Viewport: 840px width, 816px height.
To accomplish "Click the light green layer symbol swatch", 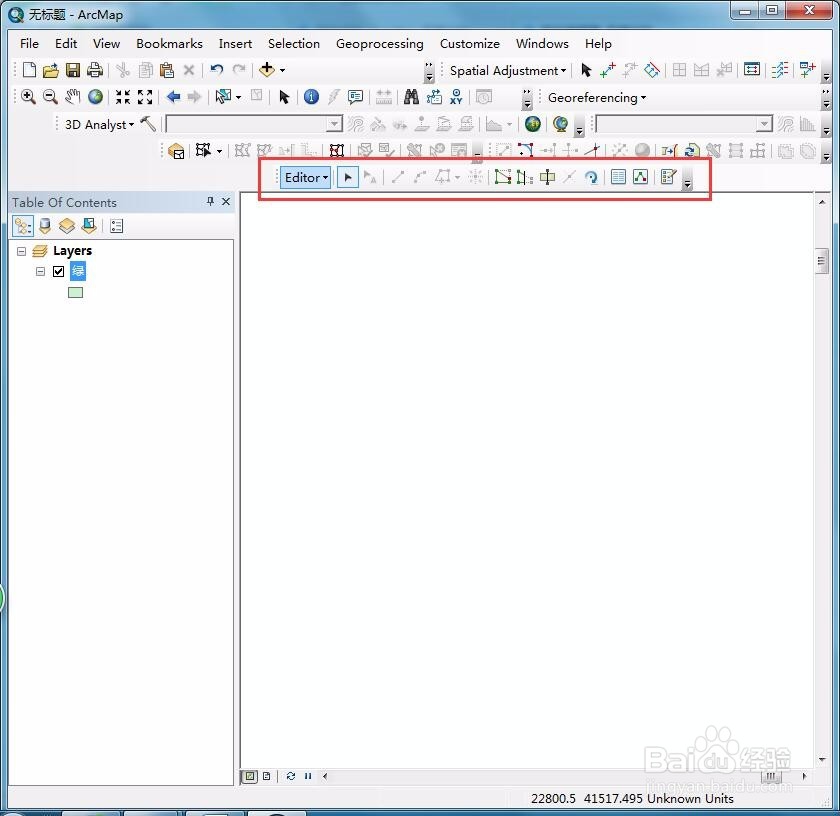I will pos(76,293).
